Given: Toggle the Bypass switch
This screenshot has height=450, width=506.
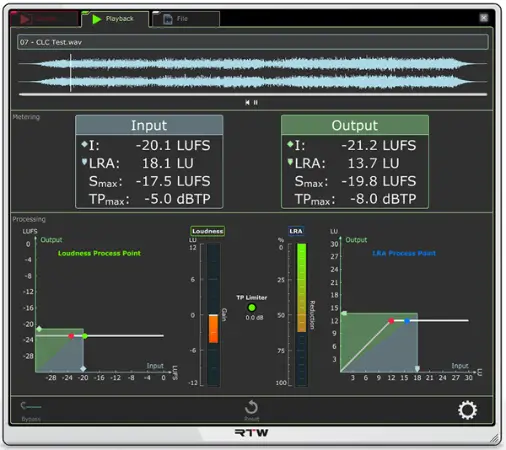Looking at the screenshot, I should point(31,406).
